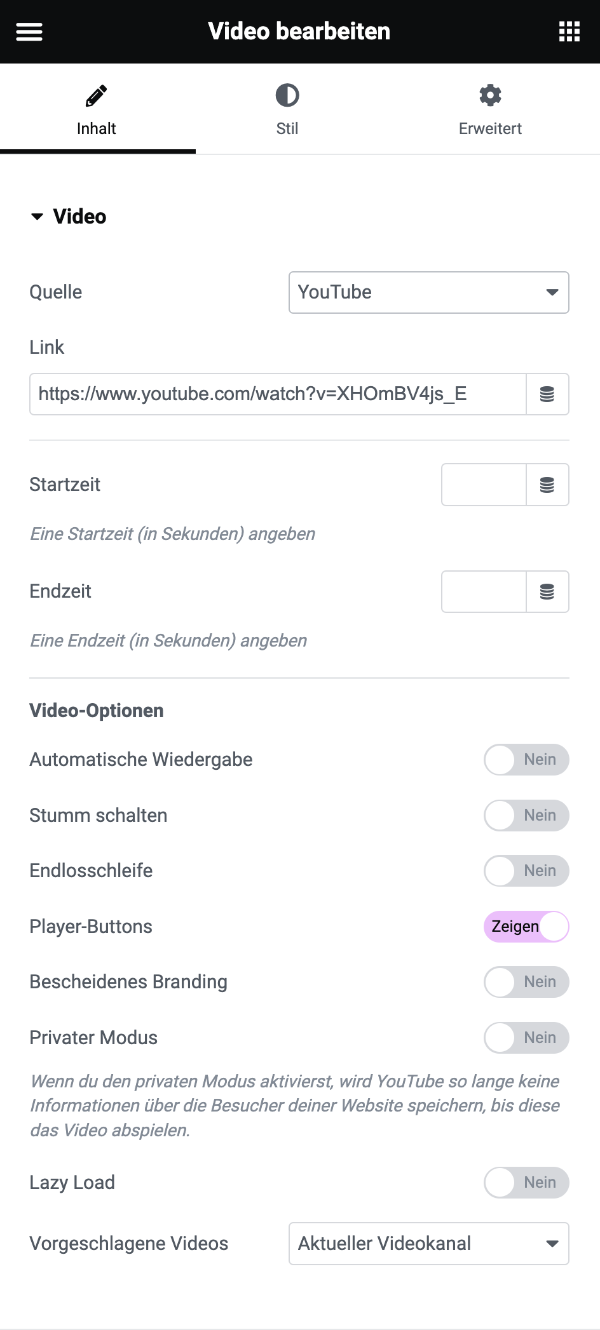Toggle Stumm schalten switch

[x=527, y=815]
